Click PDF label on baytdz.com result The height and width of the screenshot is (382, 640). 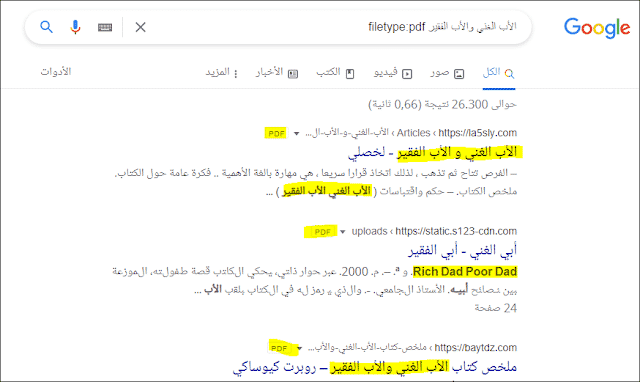tap(279, 348)
